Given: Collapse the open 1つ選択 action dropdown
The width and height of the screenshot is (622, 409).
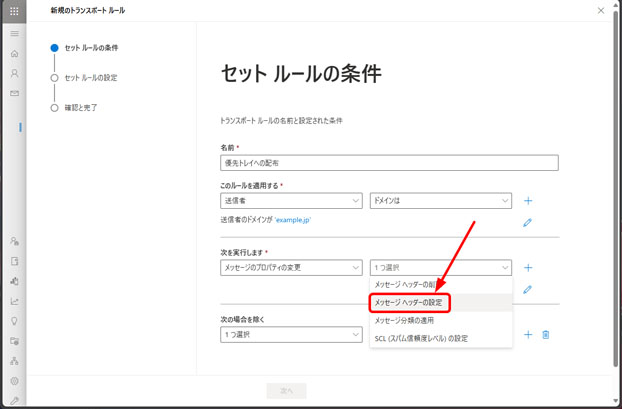Looking at the screenshot, I should pyautogui.click(x=441, y=268).
